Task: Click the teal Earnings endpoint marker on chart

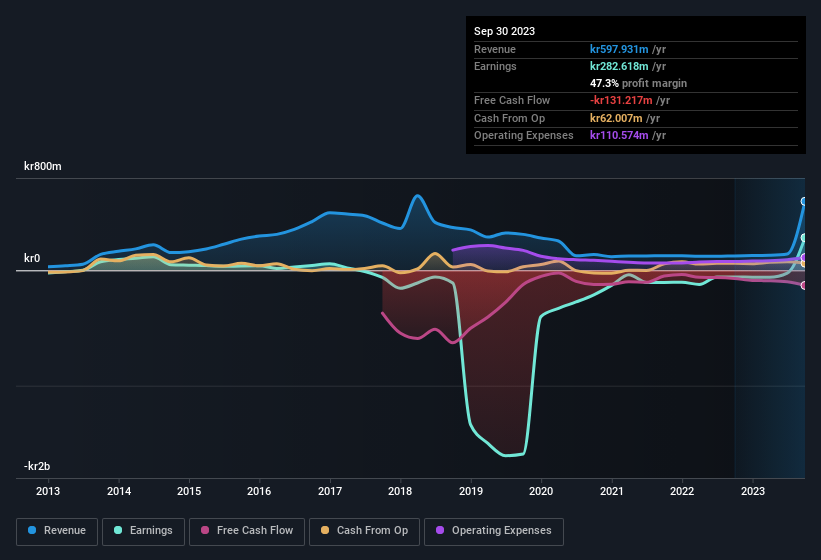Action: click(804, 238)
